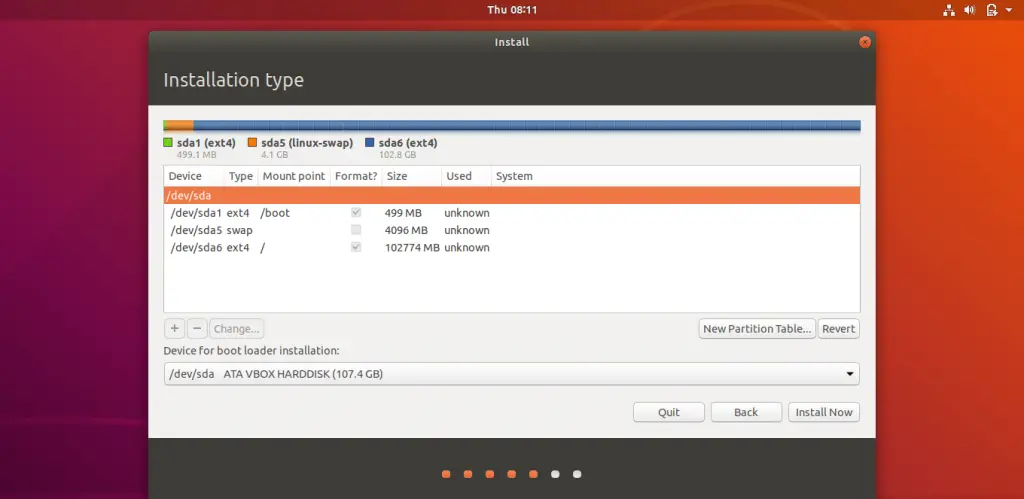Click sda6 (ext4) legend label
Image resolution: width=1024 pixels, height=499 pixels.
[408, 142]
